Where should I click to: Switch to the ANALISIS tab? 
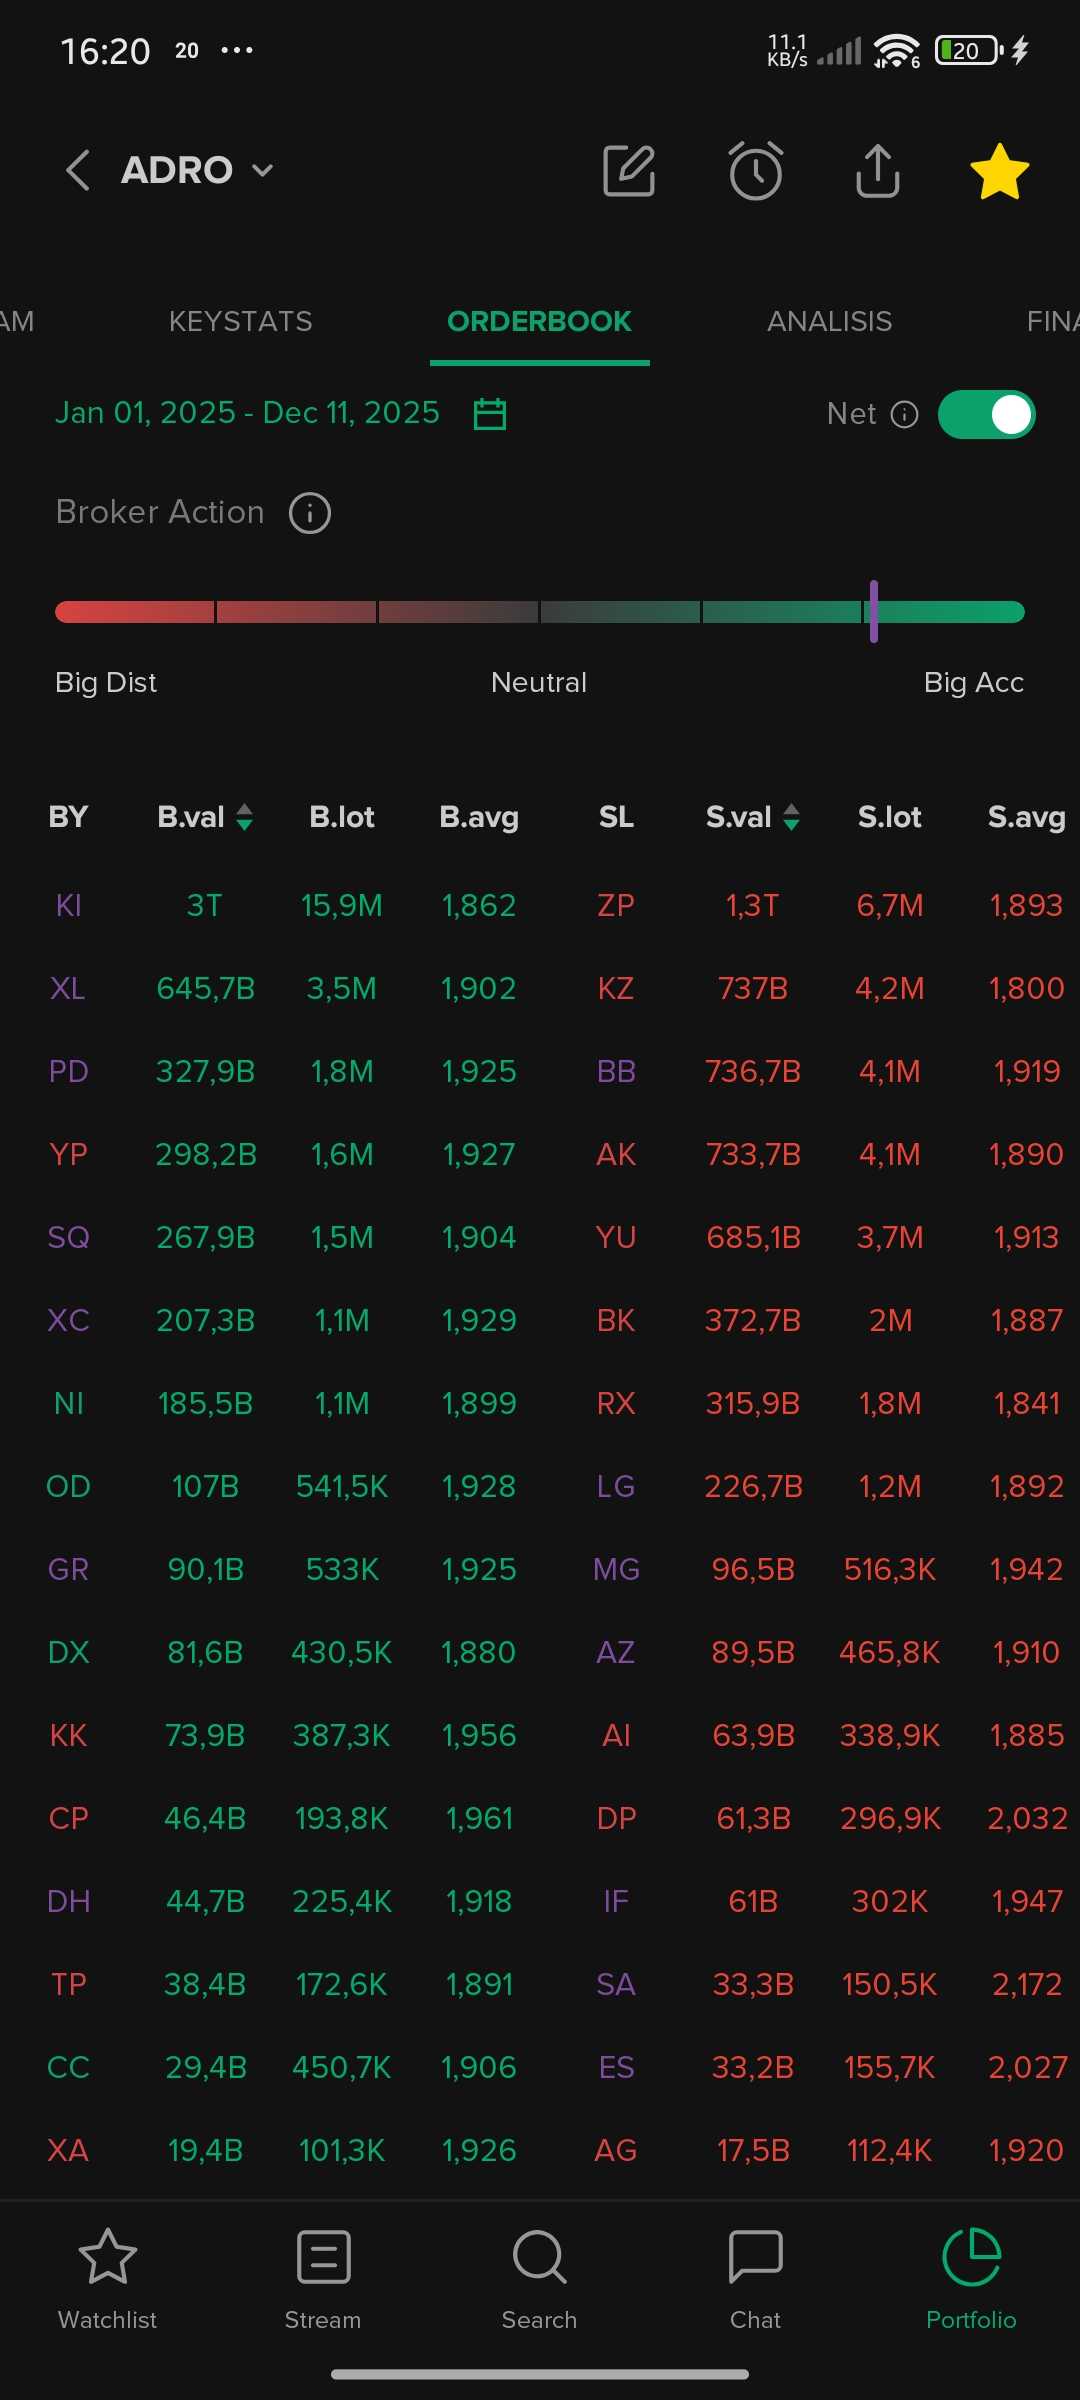click(829, 321)
